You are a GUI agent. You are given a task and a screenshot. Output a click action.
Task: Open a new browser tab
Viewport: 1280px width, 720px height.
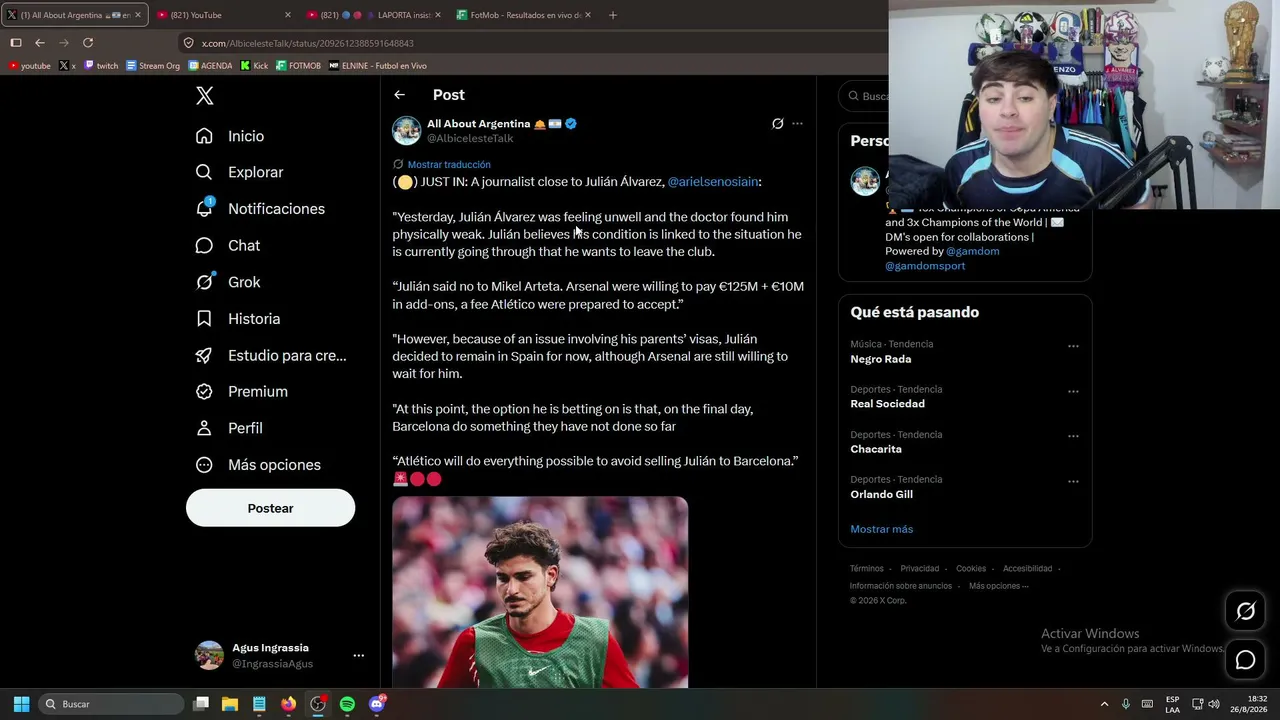point(613,15)
